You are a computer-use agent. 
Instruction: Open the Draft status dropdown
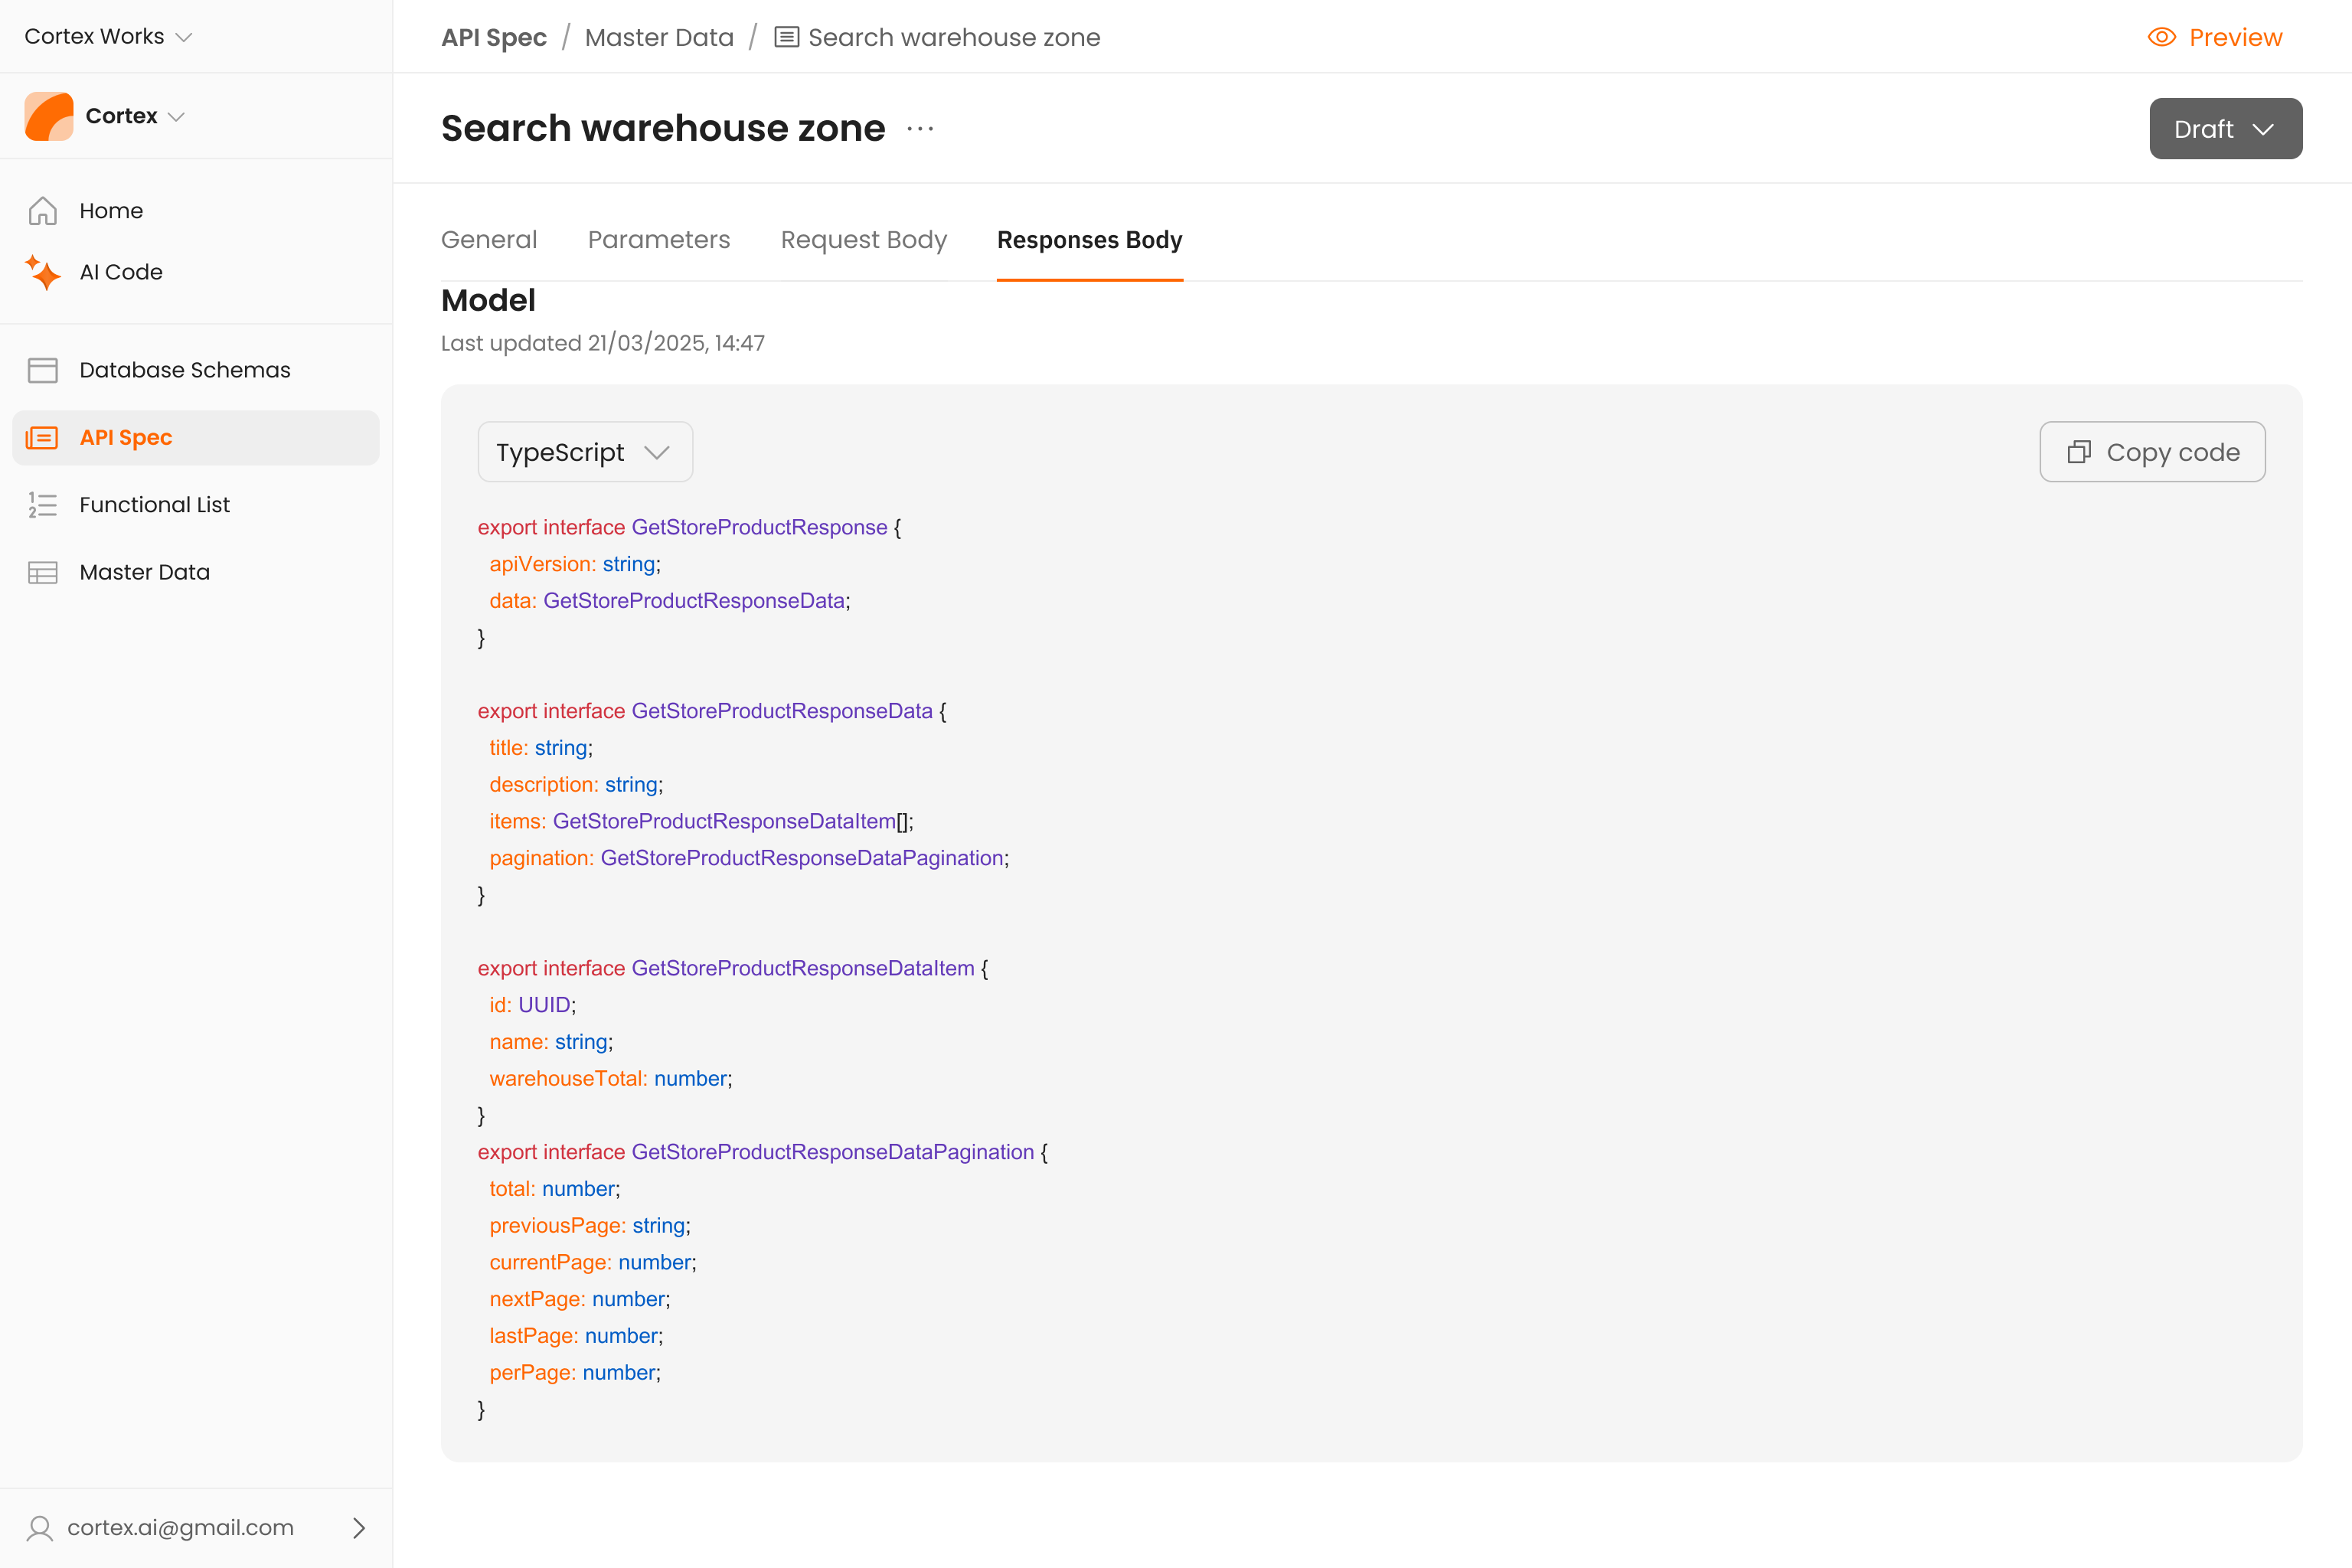click(x=2225, y=129)
